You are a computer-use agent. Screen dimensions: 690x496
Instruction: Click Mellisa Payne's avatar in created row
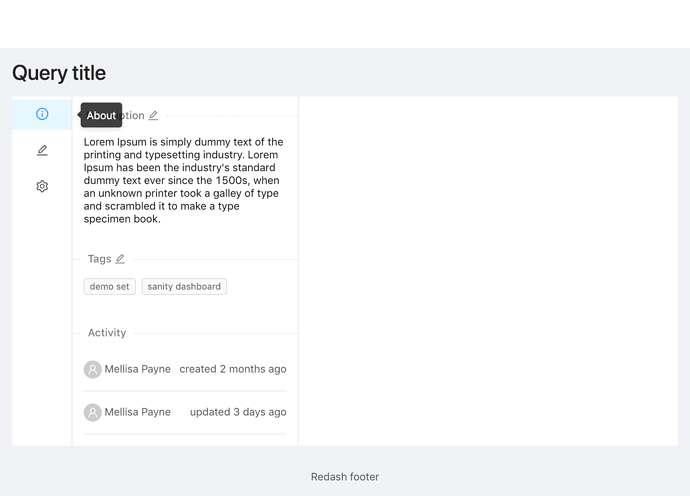(92, 369)
